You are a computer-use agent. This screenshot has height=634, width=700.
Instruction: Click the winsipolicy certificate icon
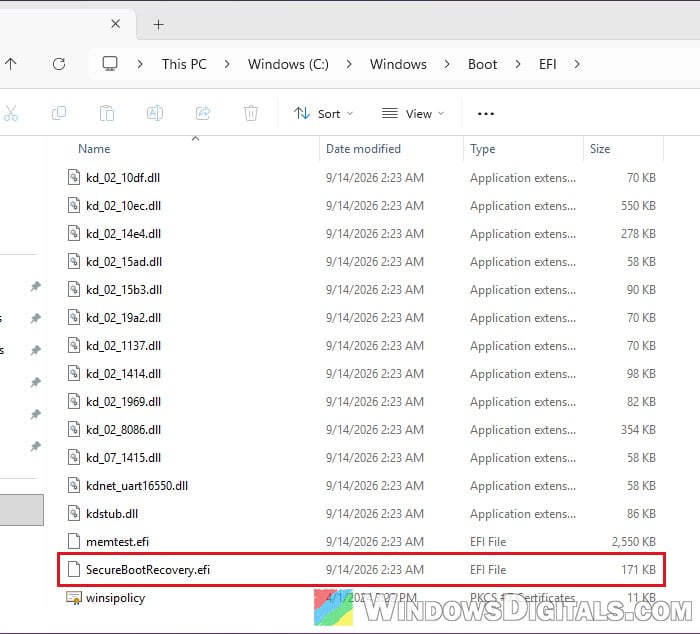tap(74, 597)
